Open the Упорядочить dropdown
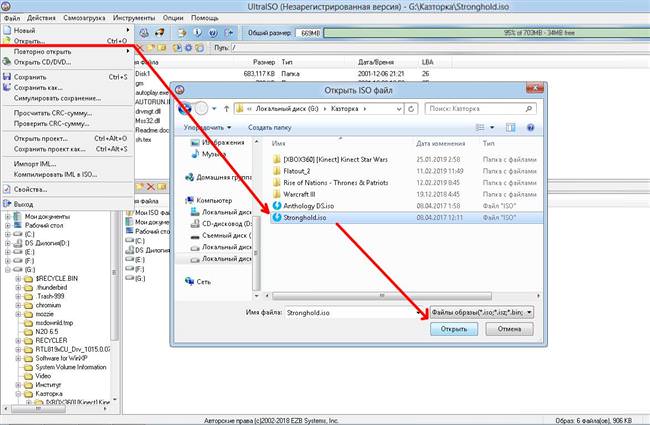 [207, 128]
